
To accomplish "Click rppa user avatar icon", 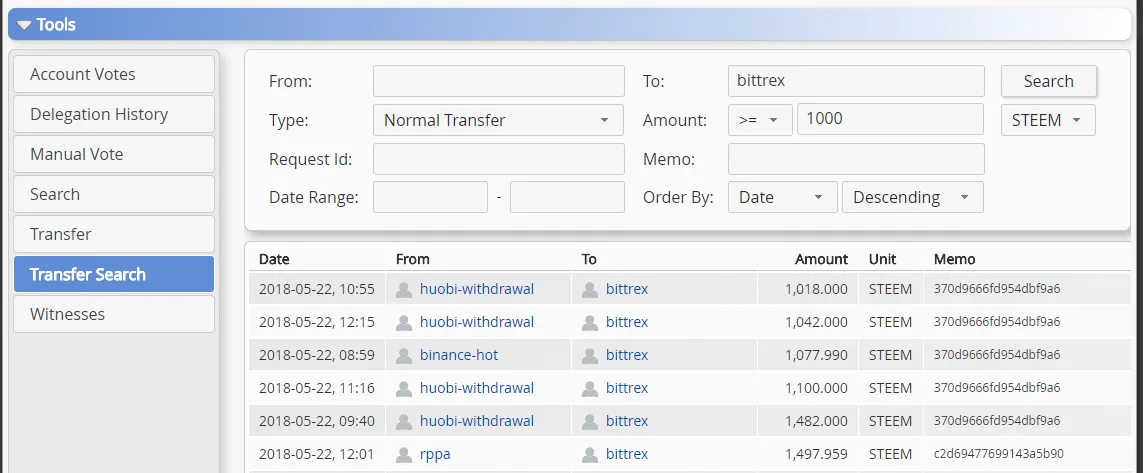I will tap(404, 455).
